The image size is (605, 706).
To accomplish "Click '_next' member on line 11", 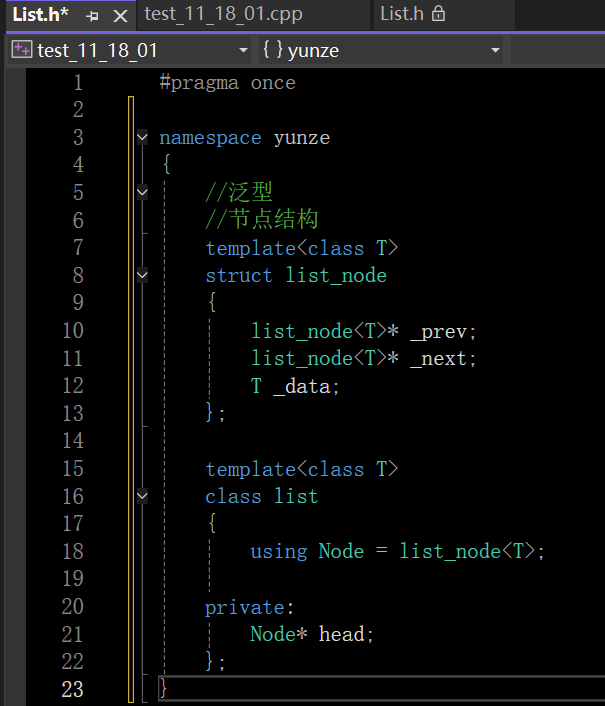I will pyautogui.click(x=439, y=359).
